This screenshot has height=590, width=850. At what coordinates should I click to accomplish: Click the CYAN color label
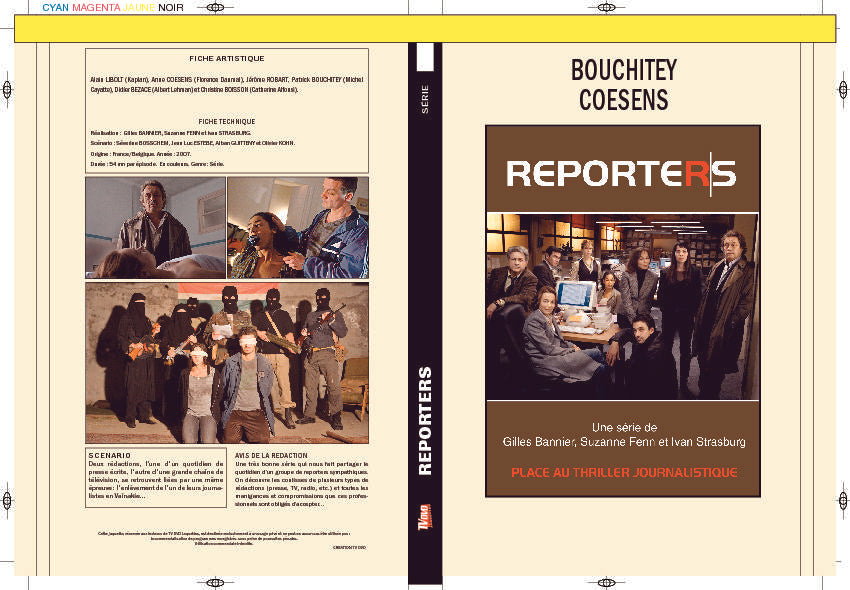click(x=55, y=8)
